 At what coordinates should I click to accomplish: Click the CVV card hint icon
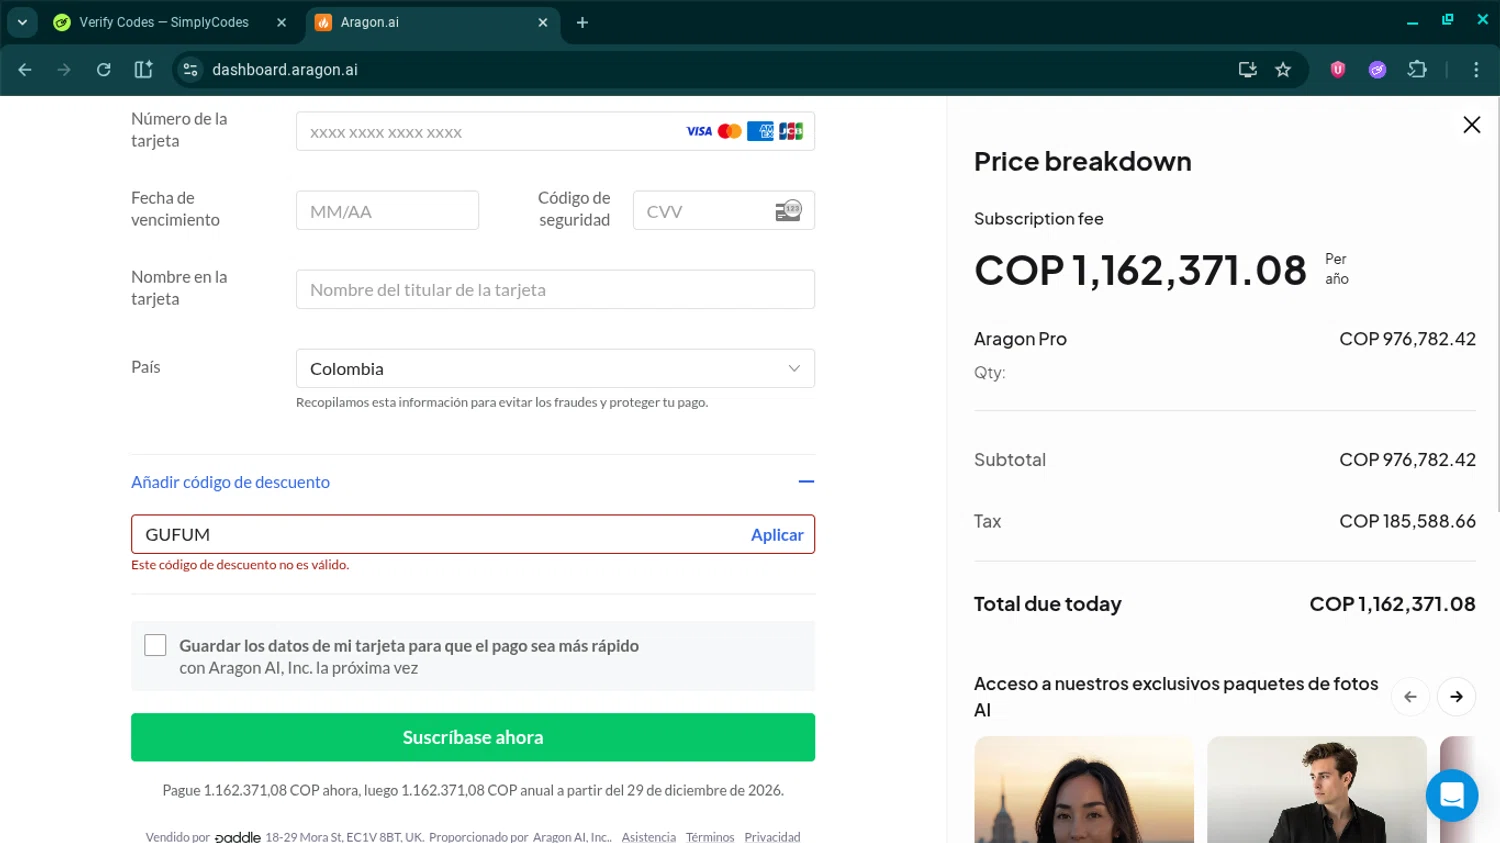789,211
